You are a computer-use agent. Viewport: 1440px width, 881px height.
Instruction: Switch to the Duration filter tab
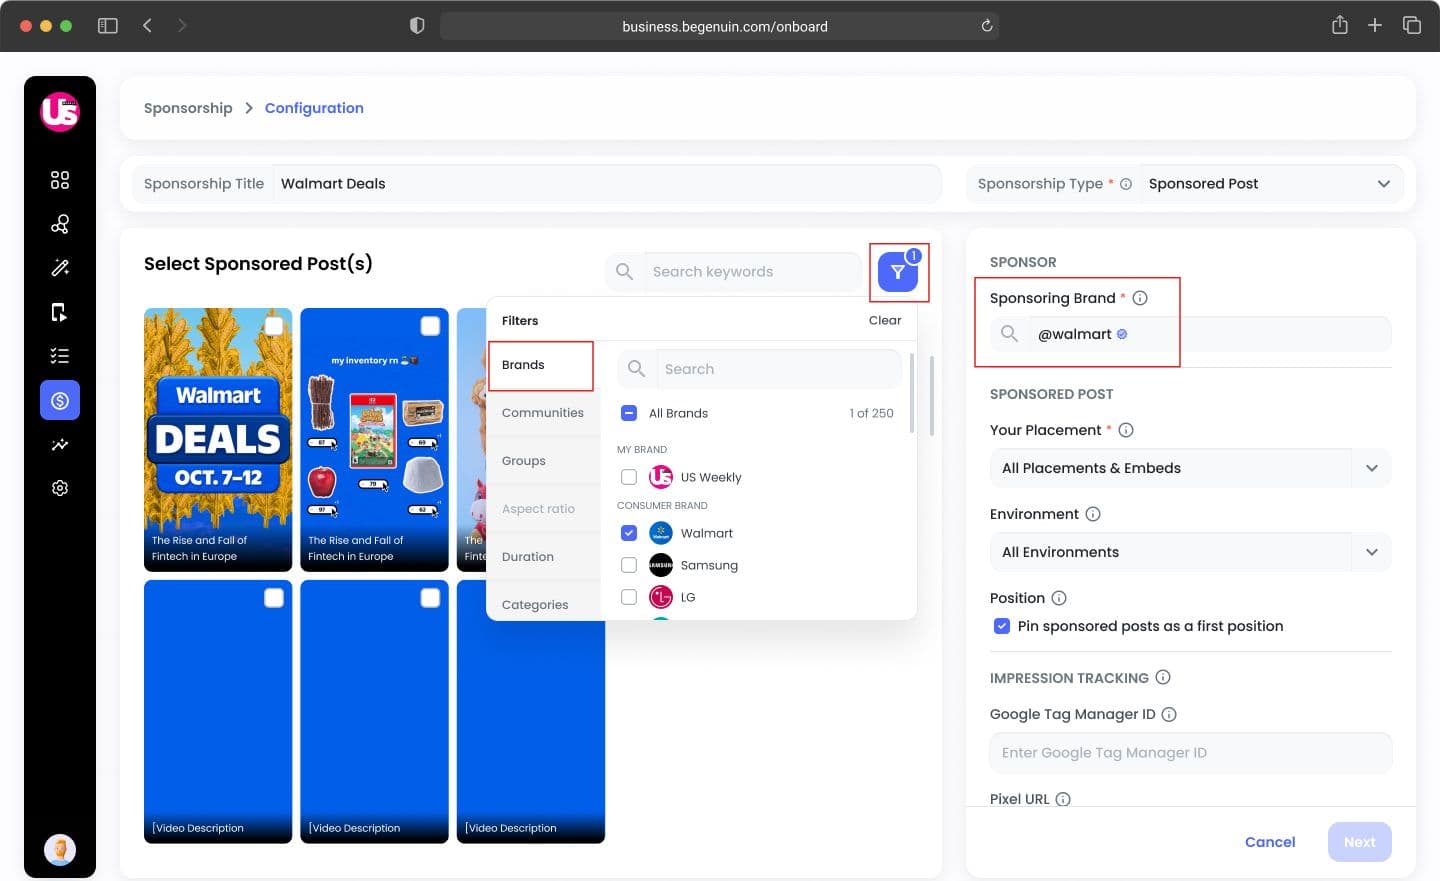coord(542,557)
